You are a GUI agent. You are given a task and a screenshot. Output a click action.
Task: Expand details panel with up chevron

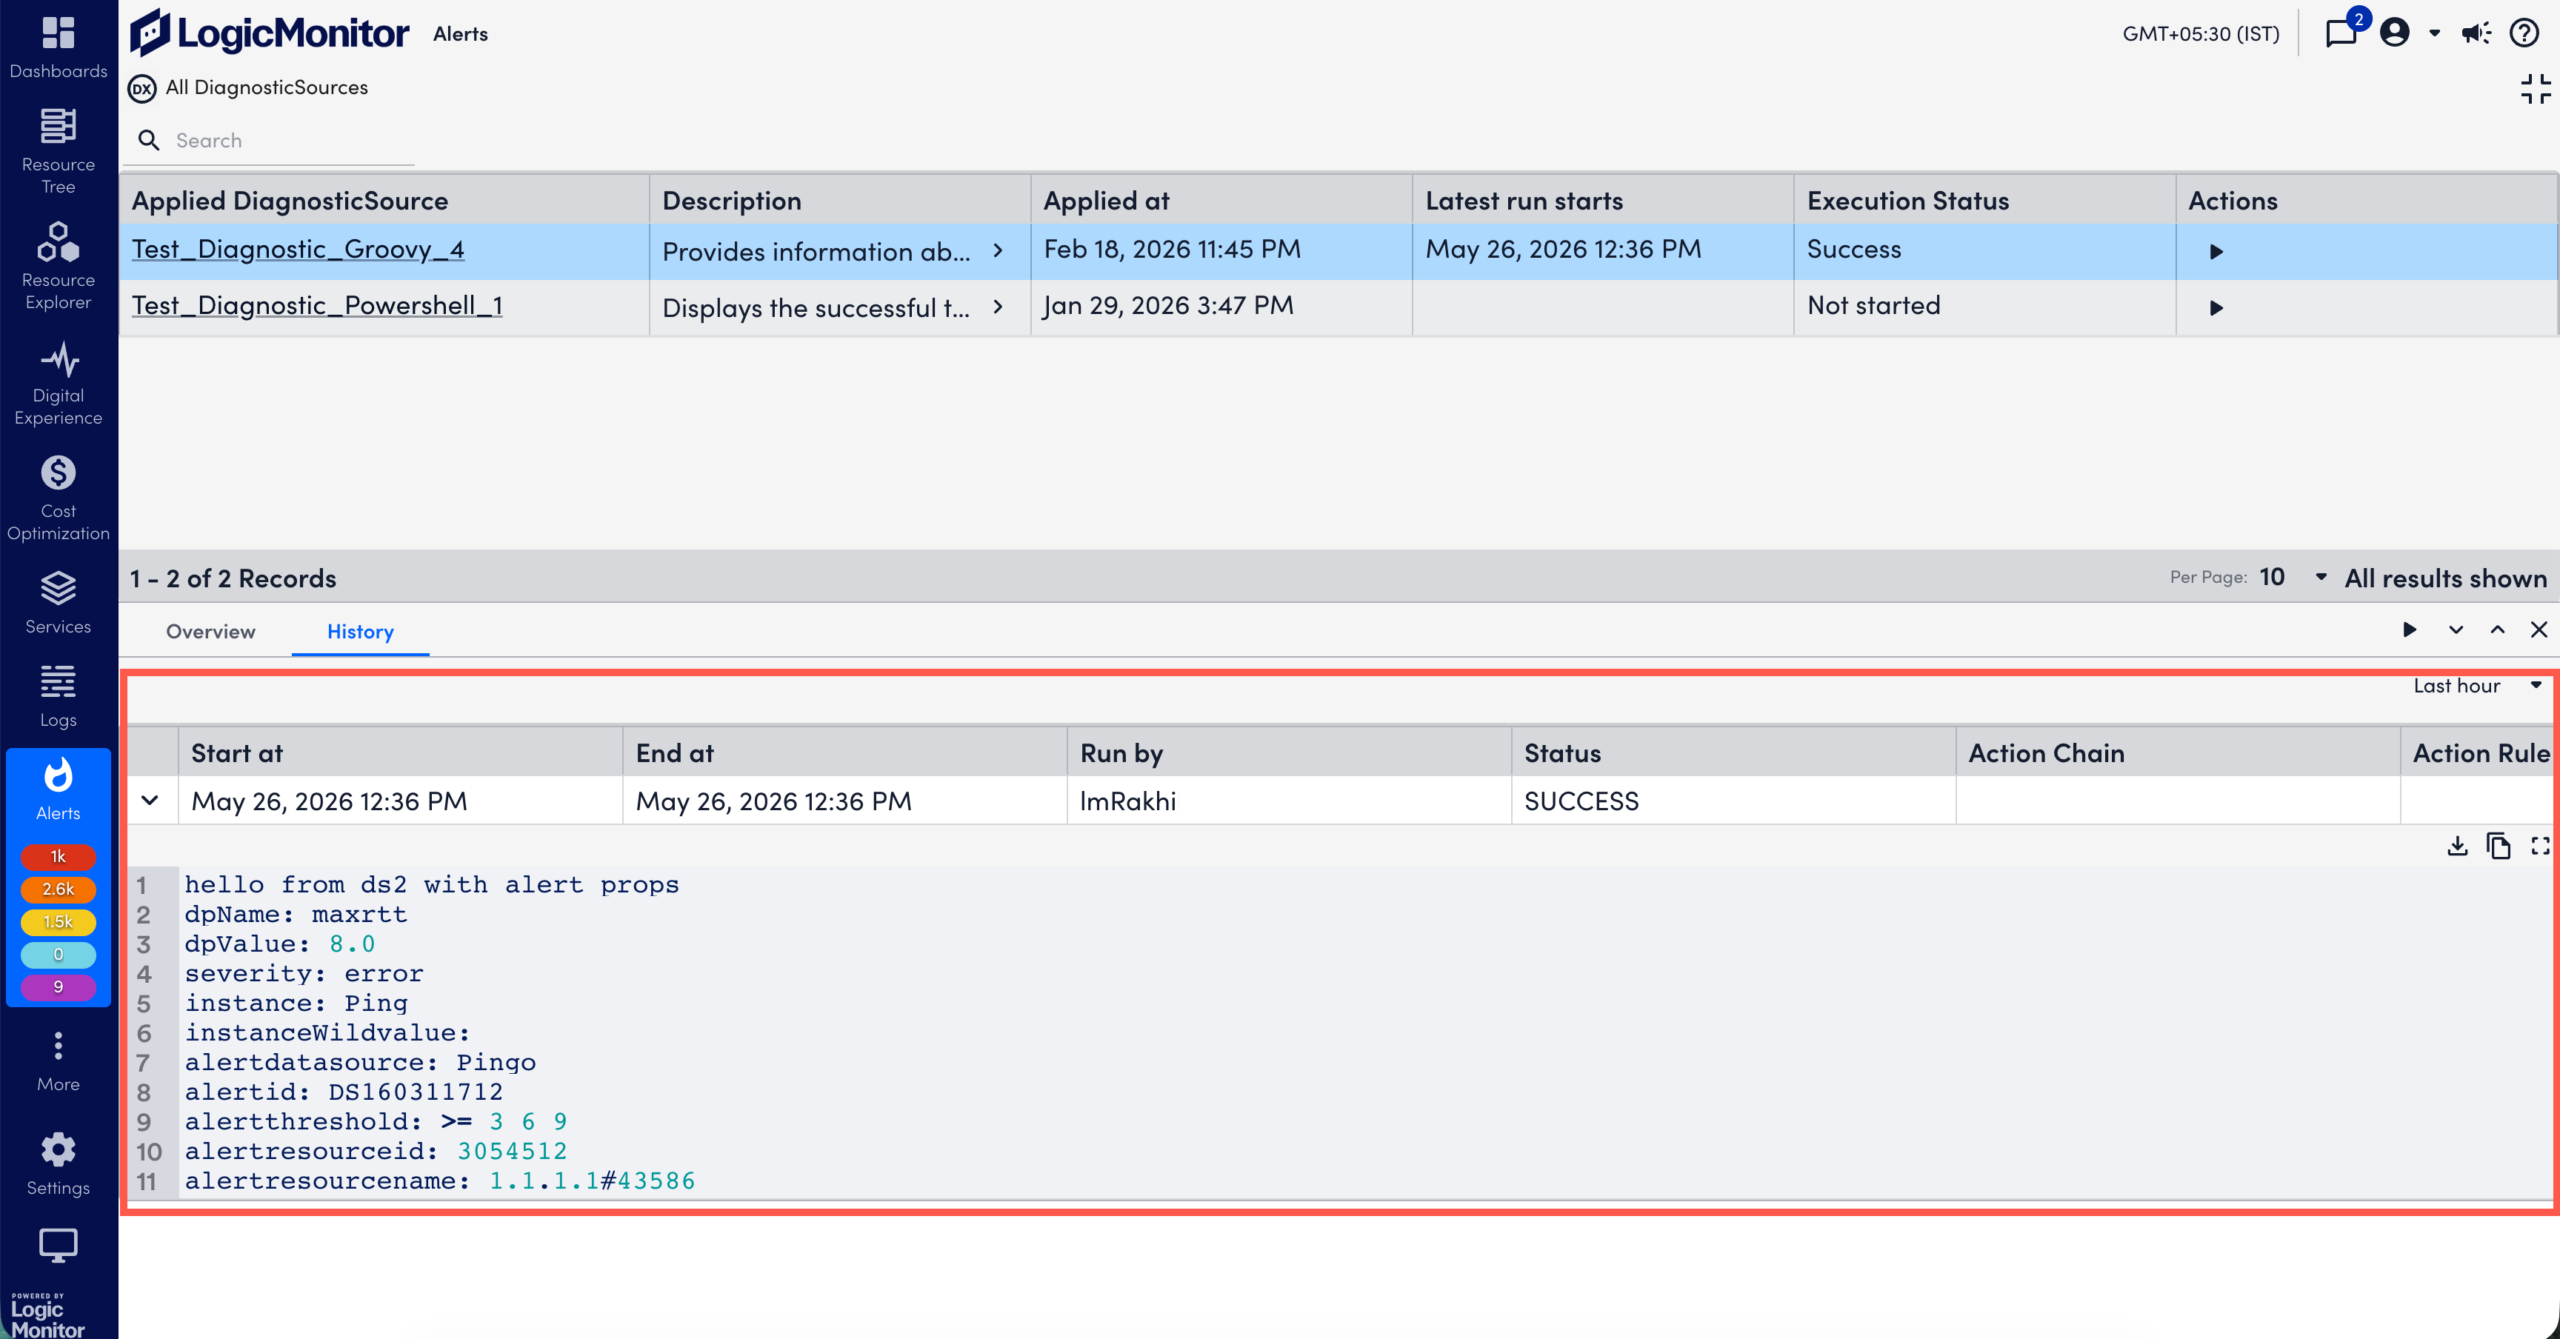click(x=2498, y=630)
